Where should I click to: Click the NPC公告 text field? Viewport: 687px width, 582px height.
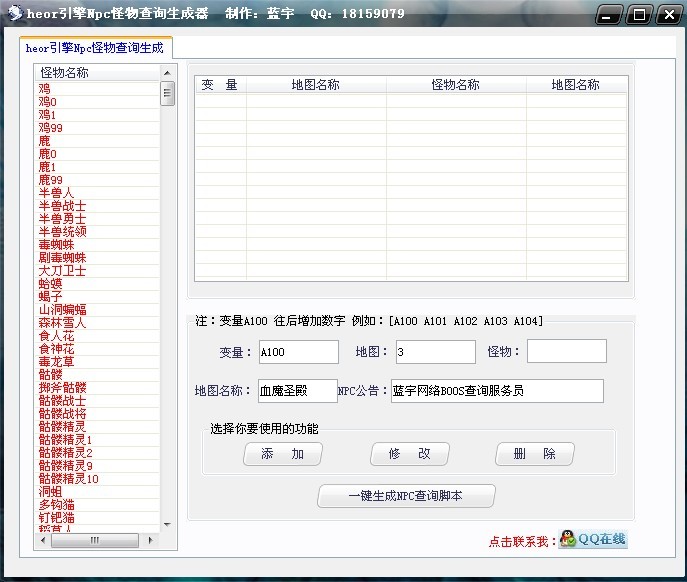click(x=497, y=391)
